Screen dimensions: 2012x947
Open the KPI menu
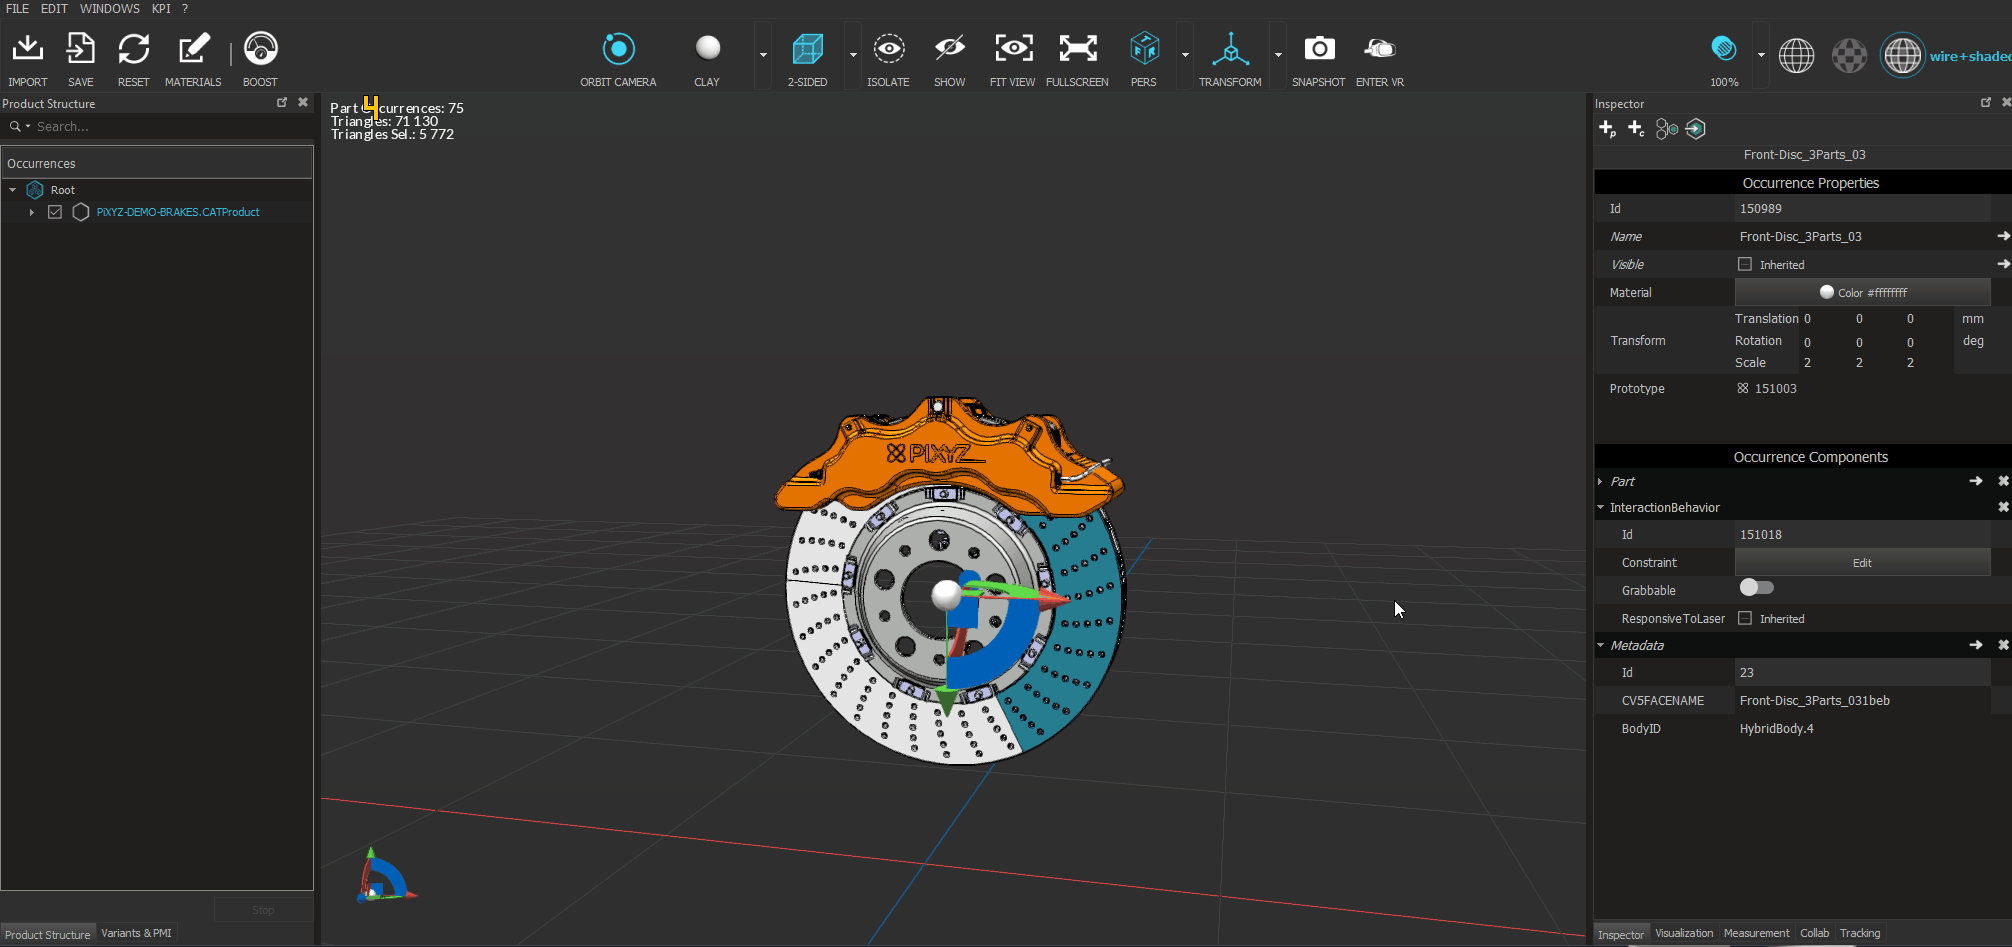click(x=161, y=9)
